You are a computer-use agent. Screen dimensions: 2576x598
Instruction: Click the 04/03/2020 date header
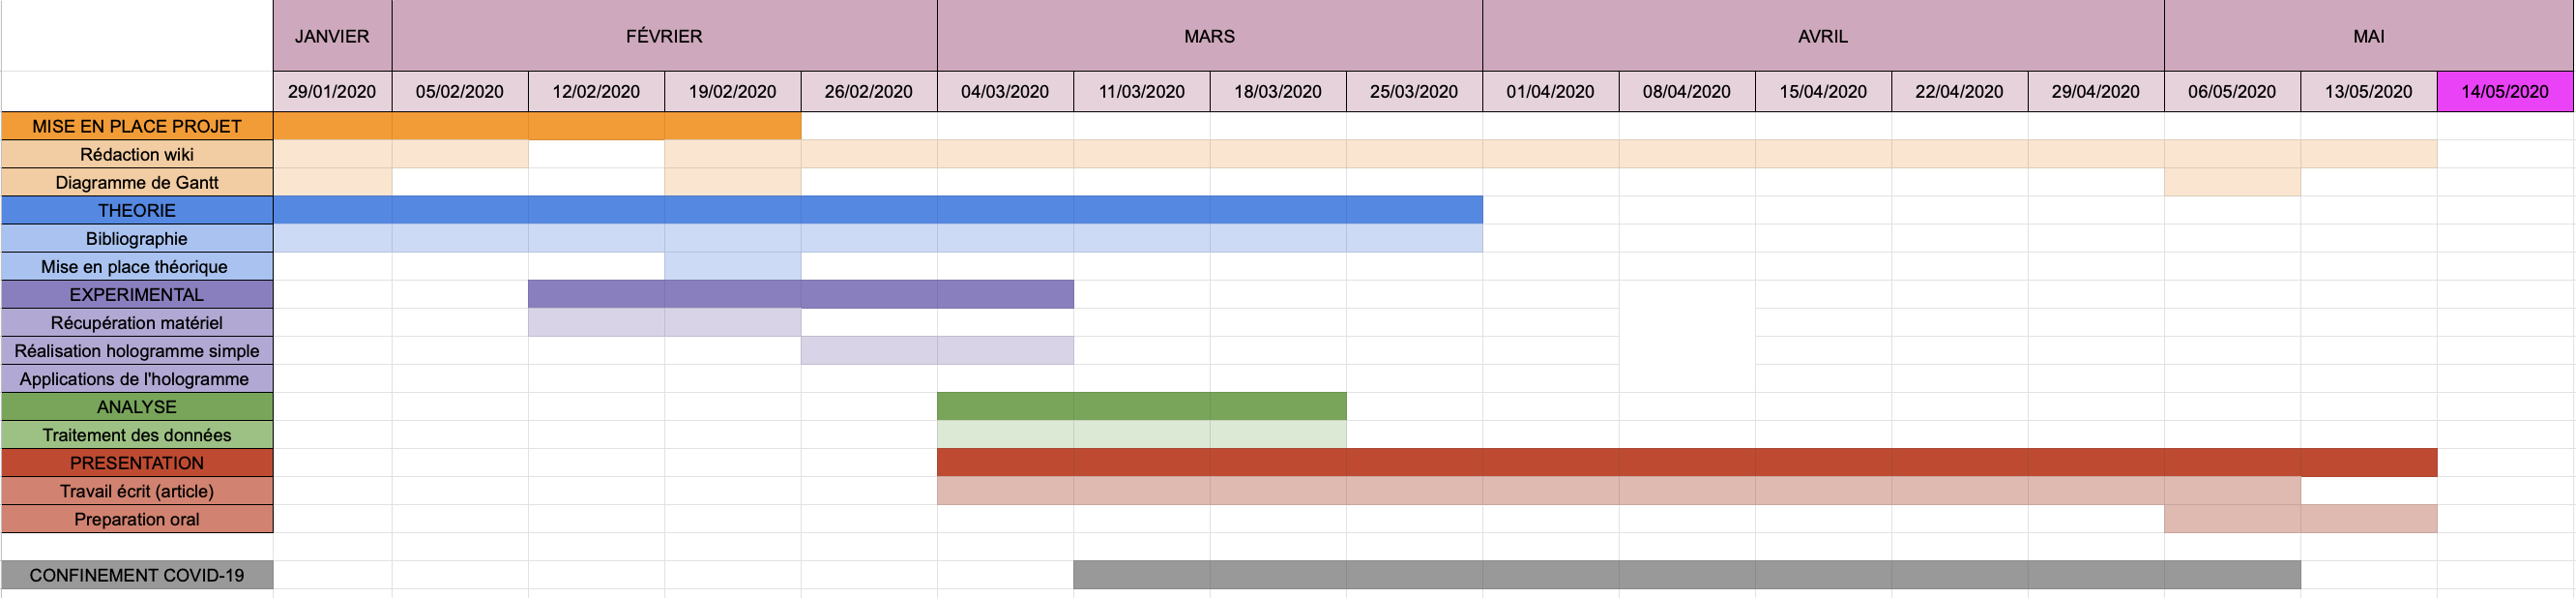tap(1004, 92)
